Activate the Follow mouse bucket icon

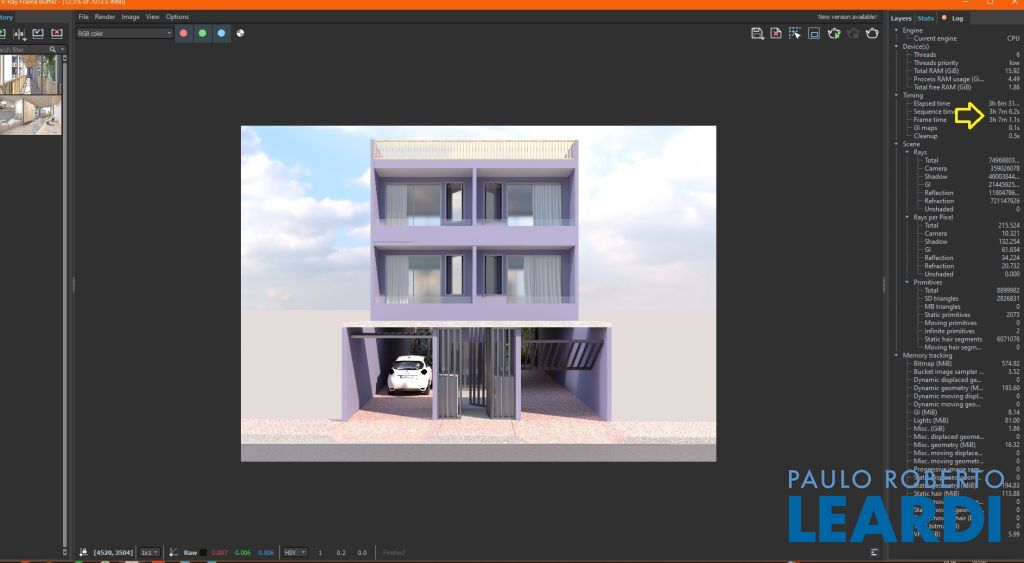(x=795, y=33)
